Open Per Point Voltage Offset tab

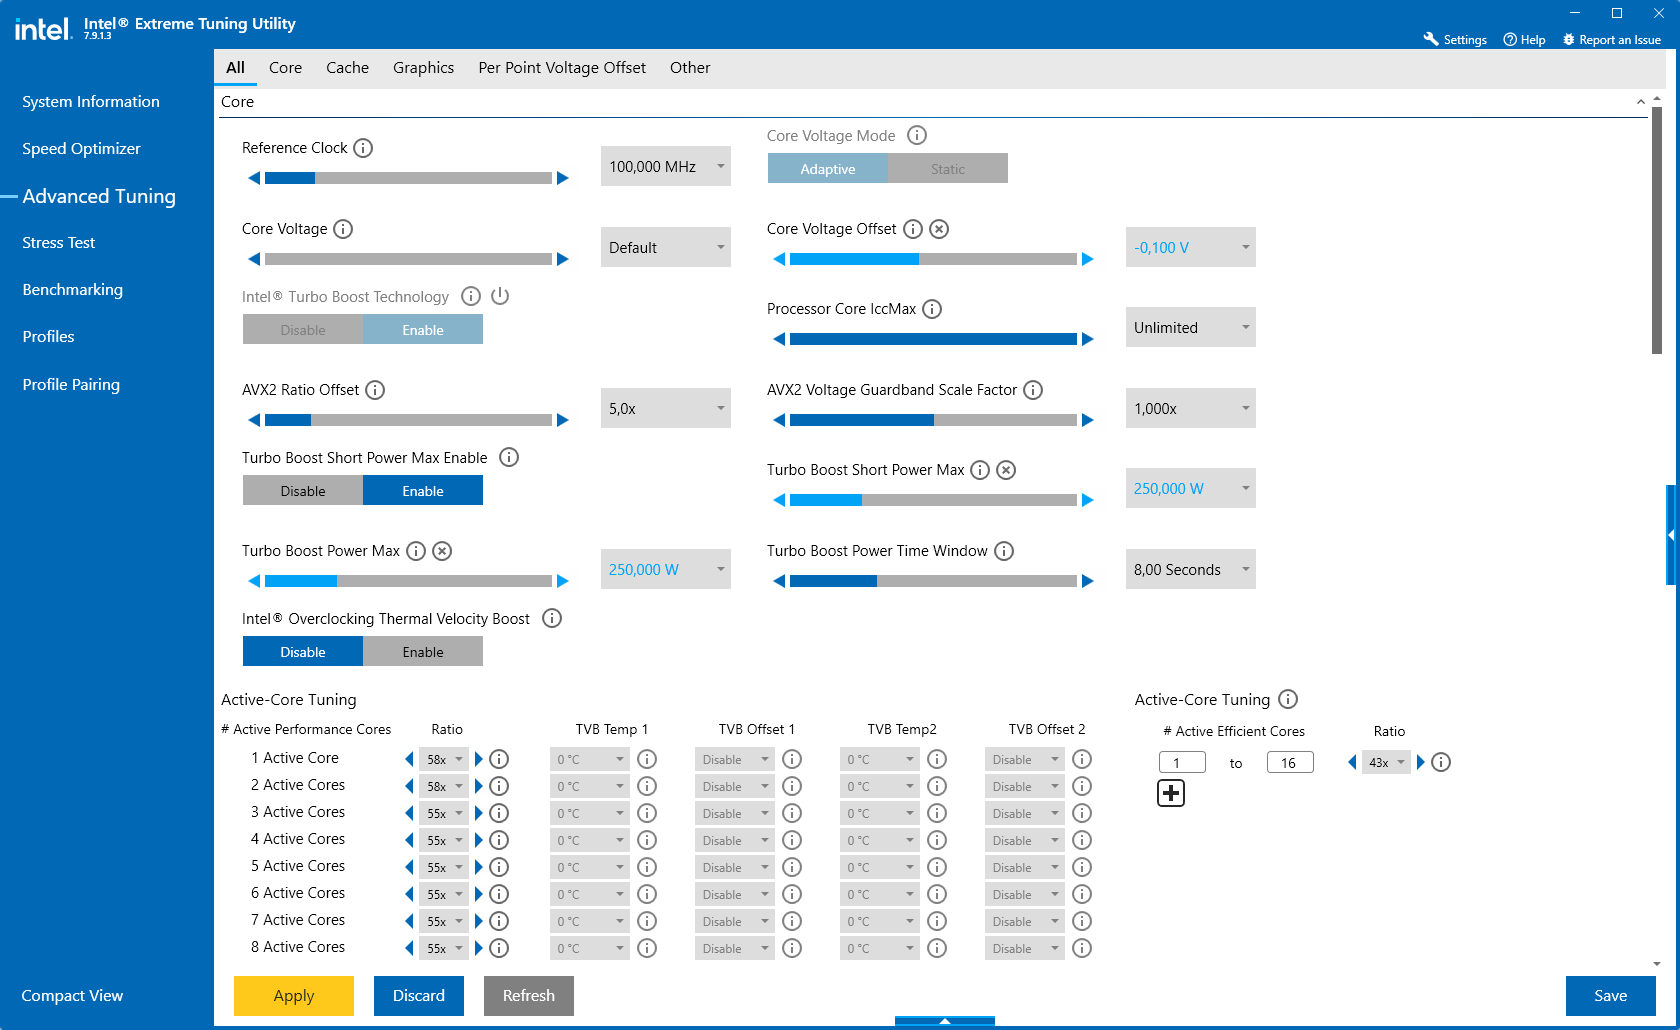click(562, 67)
